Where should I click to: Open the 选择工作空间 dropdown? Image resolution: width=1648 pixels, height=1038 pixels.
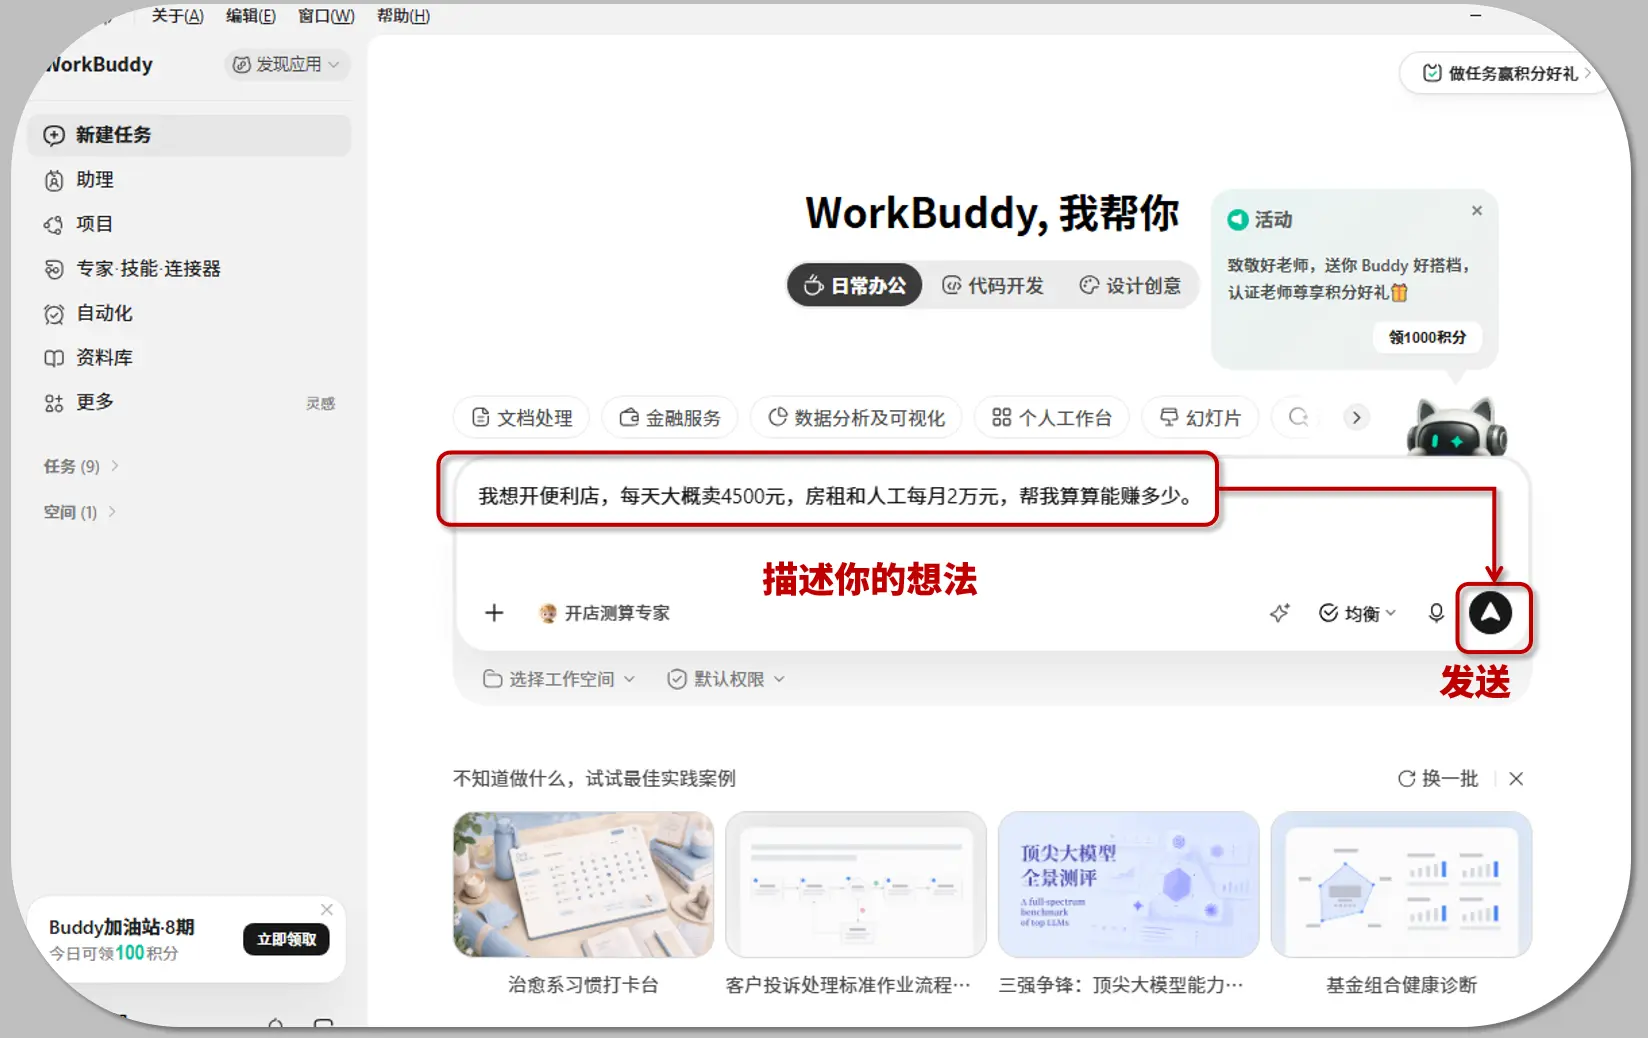pos(559,679)
